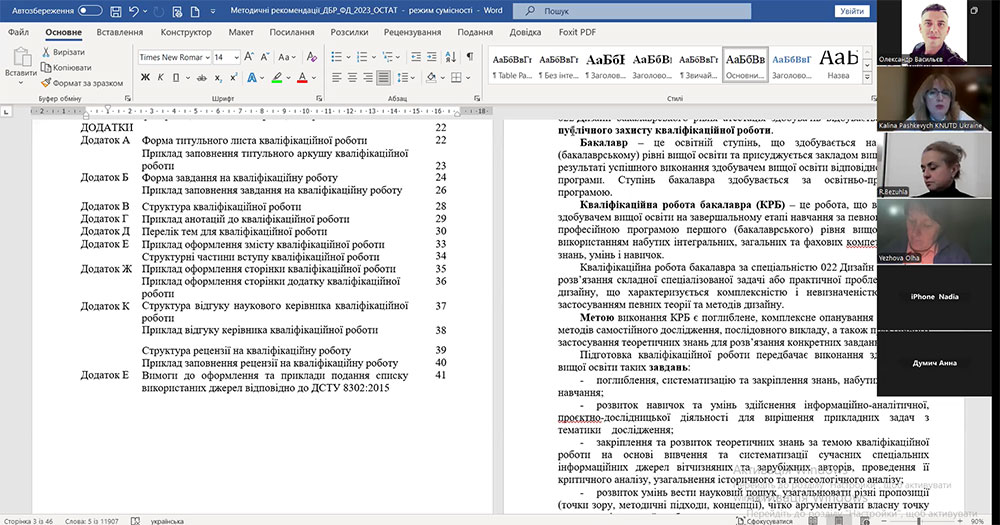This screenshot has height=525, width=1000.
Task: Click the Save icon in title bar
Action: tap(115, 11)
